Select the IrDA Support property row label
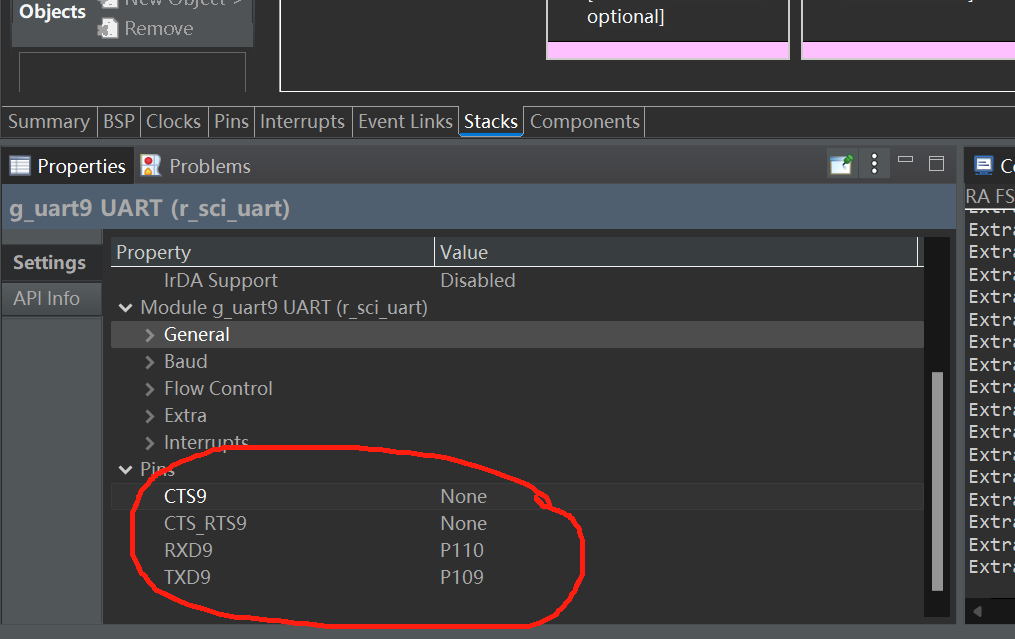The height and width of the screenshot is (639, 1015). click(x=221, y=280)
